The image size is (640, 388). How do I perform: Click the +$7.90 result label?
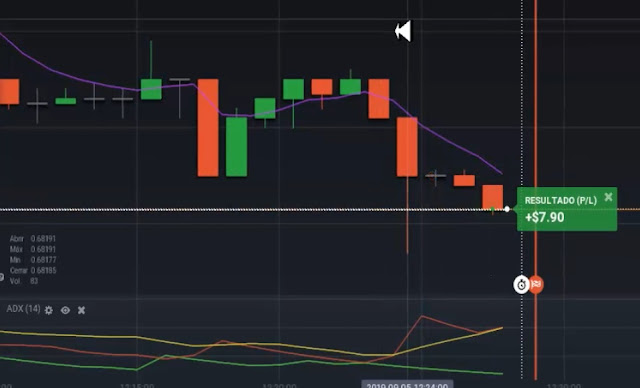click(x=544, y=217)
